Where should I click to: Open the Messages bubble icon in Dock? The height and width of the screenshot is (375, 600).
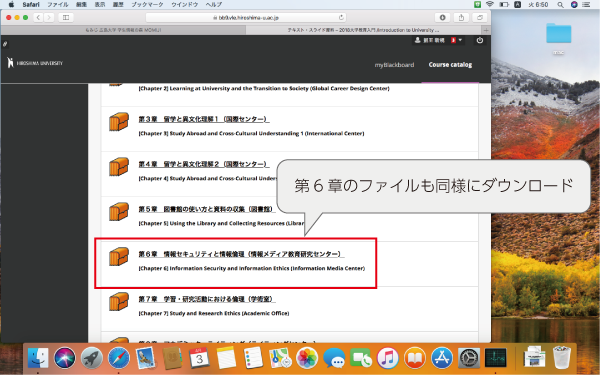334,358
